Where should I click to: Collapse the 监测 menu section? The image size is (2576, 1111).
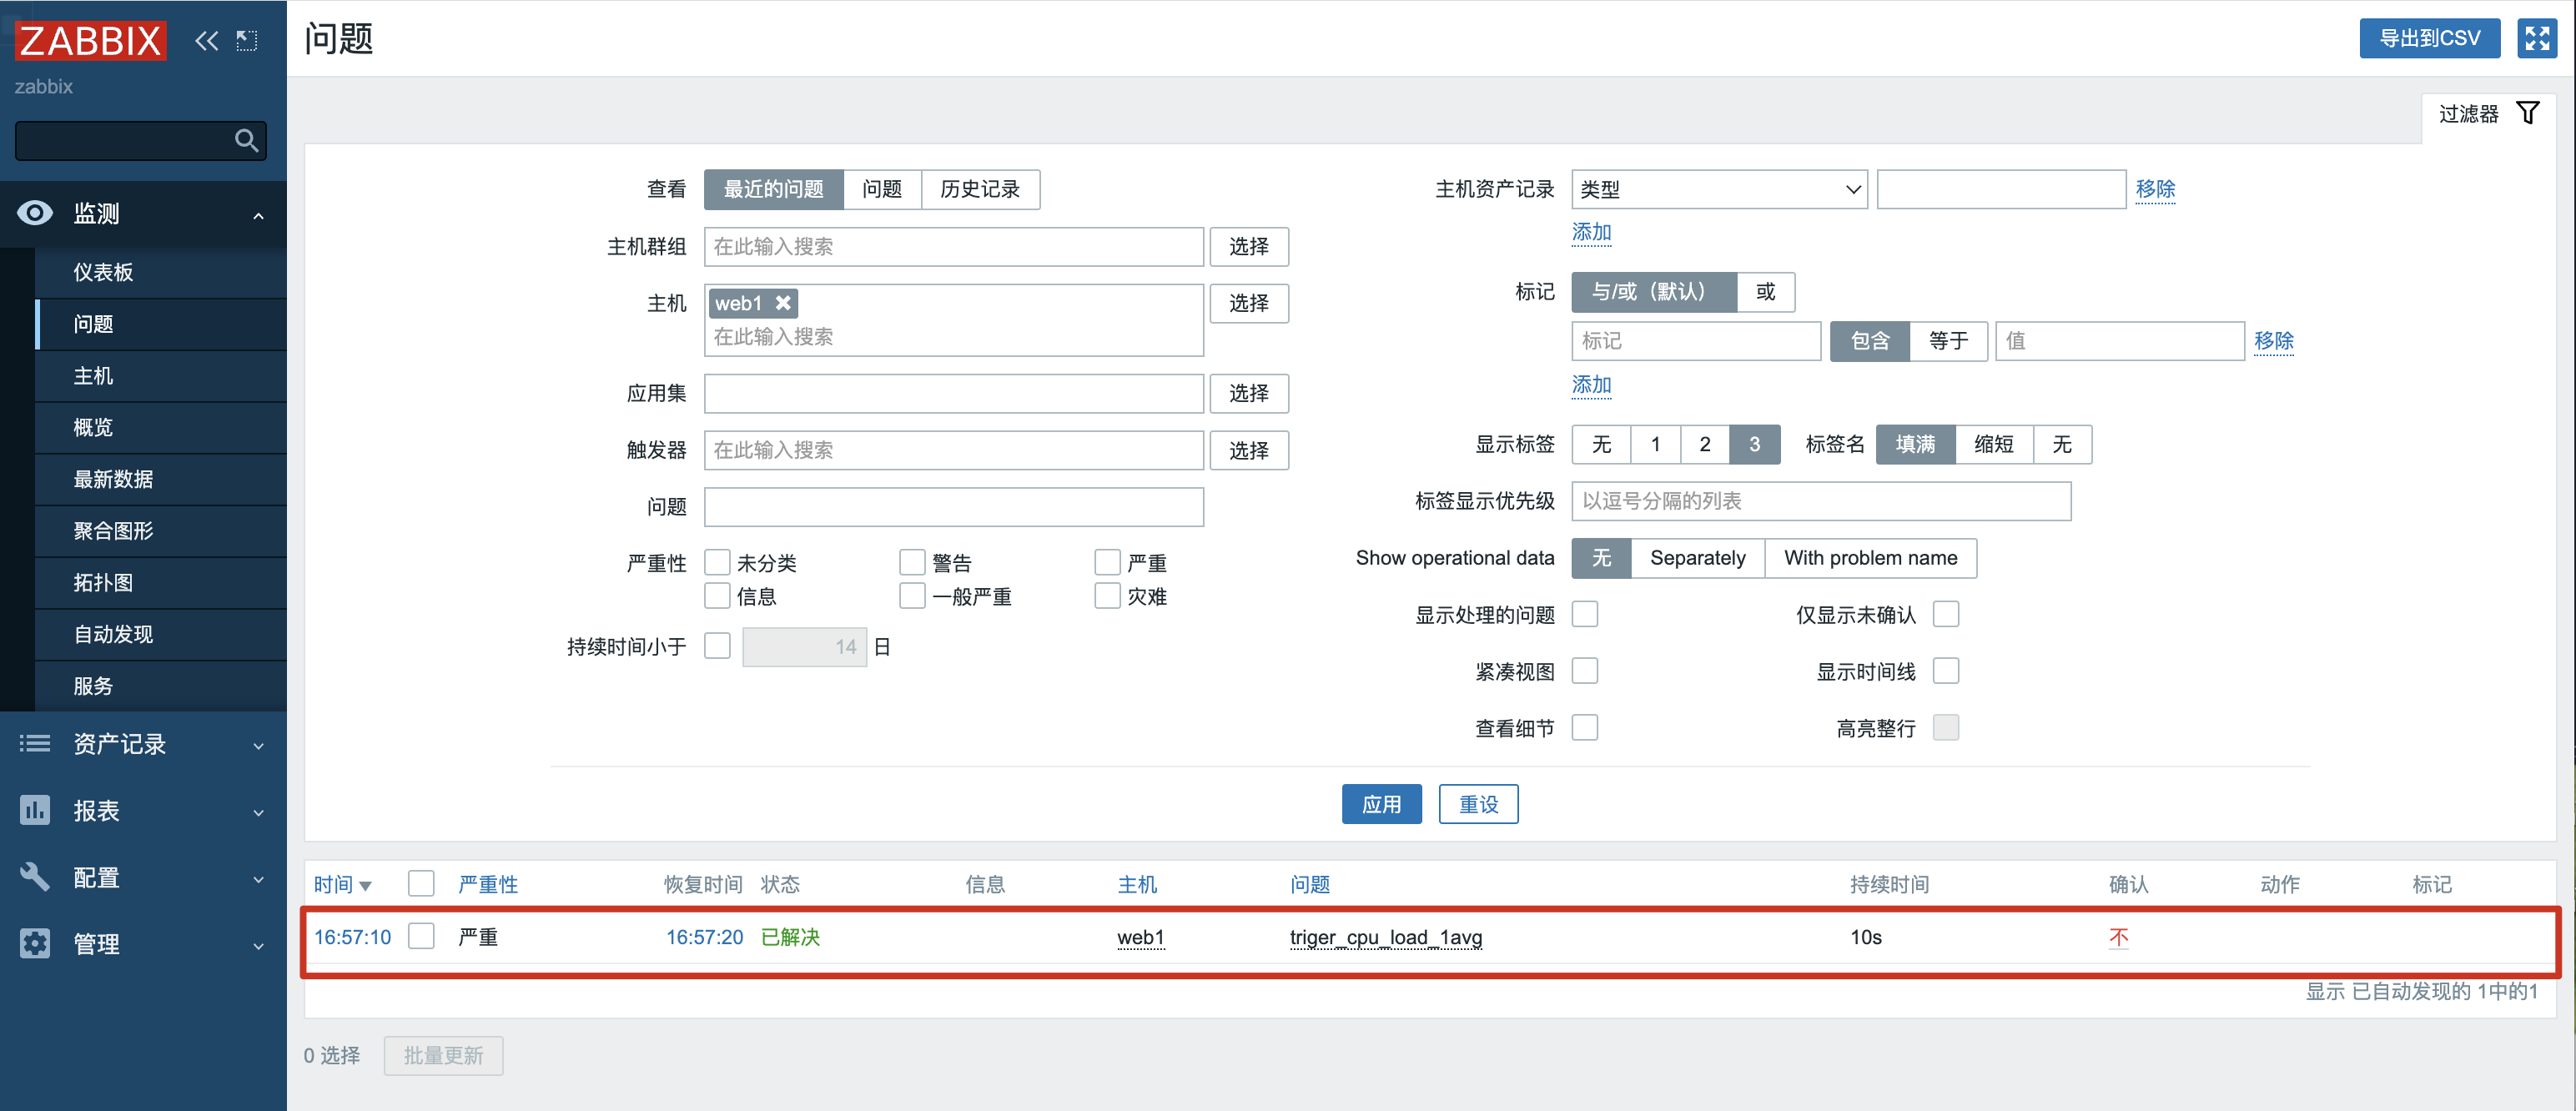(x=258, y=214)
